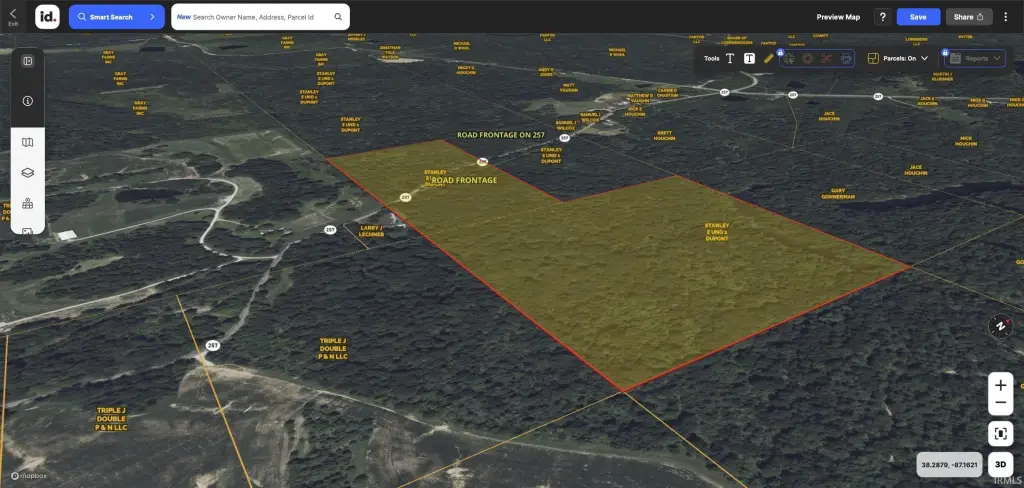The image size is (1024, 488).
Task: Open the info panel in the sidebar
Action: 28,101
